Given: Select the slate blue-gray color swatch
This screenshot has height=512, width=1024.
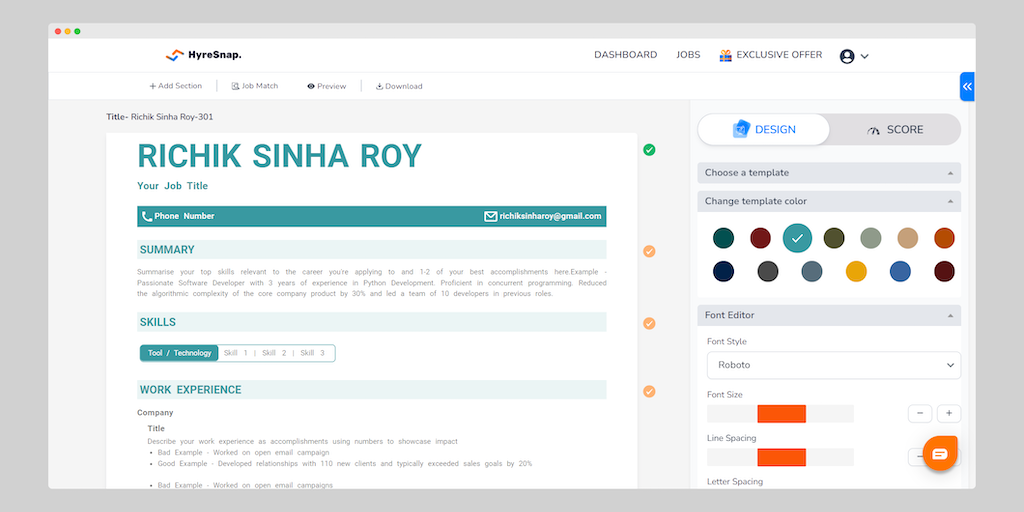Looking at the screenshot, I should coord(812,272).
